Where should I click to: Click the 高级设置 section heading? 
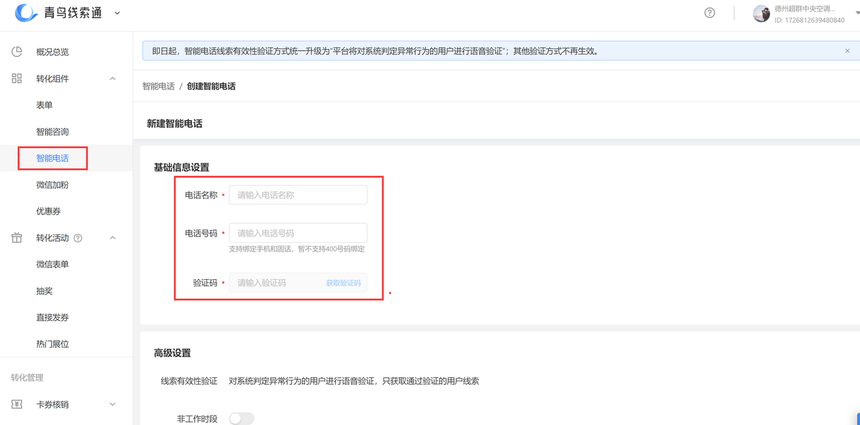[x=172, y=353]
